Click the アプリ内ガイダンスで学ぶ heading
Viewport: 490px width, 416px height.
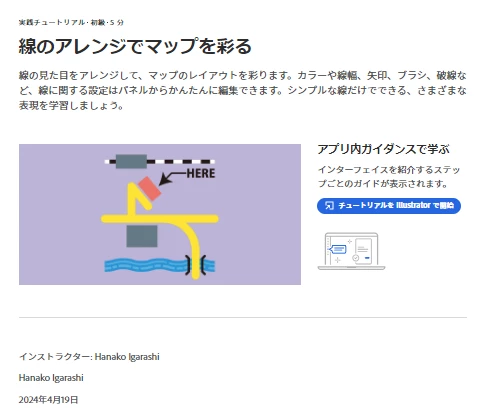click(383, 149)
